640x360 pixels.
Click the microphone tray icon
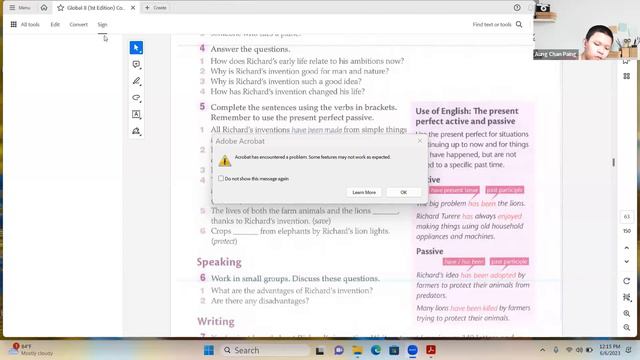point(556,350)
